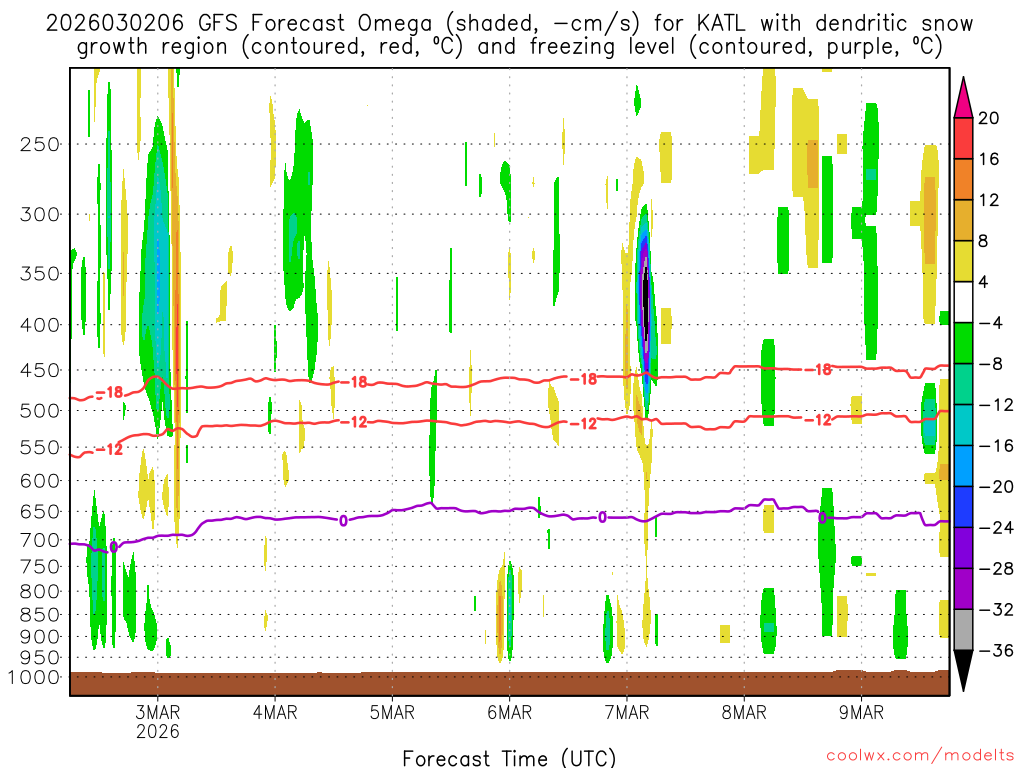Click the 3MAR 2026 time axis label
Image resolution: width=1024 pixels, height=768 pixels.
[x=158, y=721]
